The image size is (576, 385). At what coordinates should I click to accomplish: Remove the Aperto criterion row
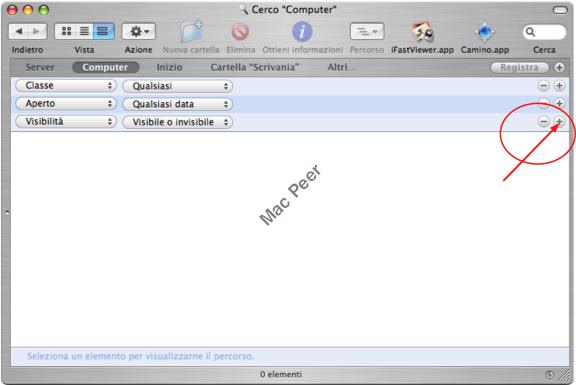[544, 103]
